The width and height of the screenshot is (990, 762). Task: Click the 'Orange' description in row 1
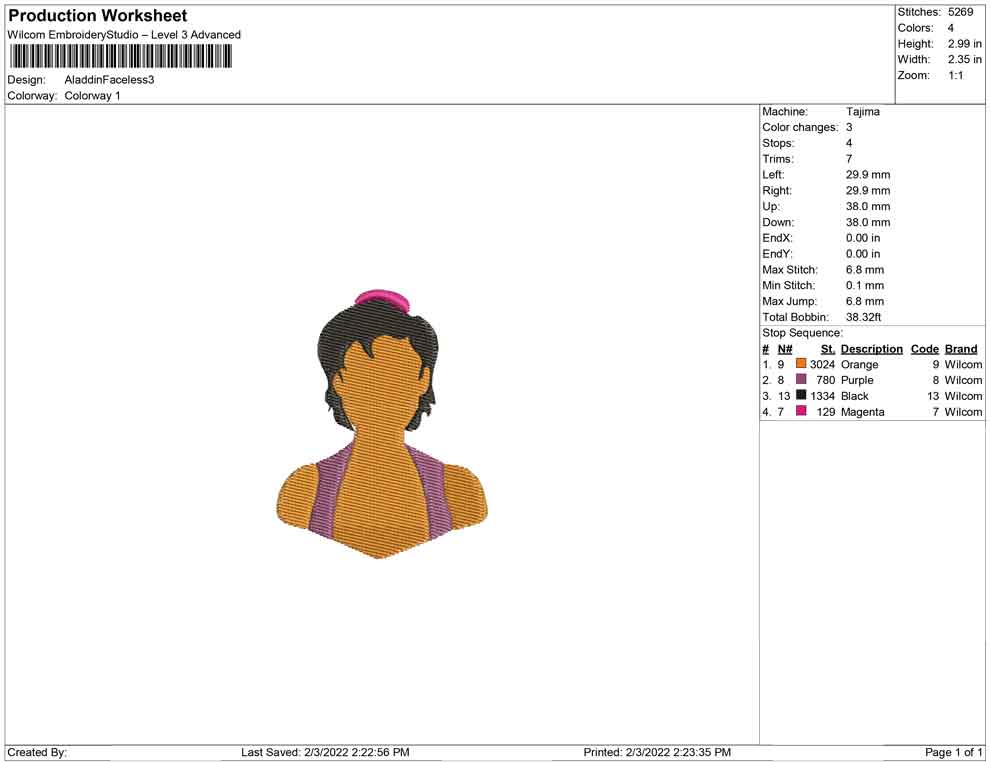[x=859, y=364]
